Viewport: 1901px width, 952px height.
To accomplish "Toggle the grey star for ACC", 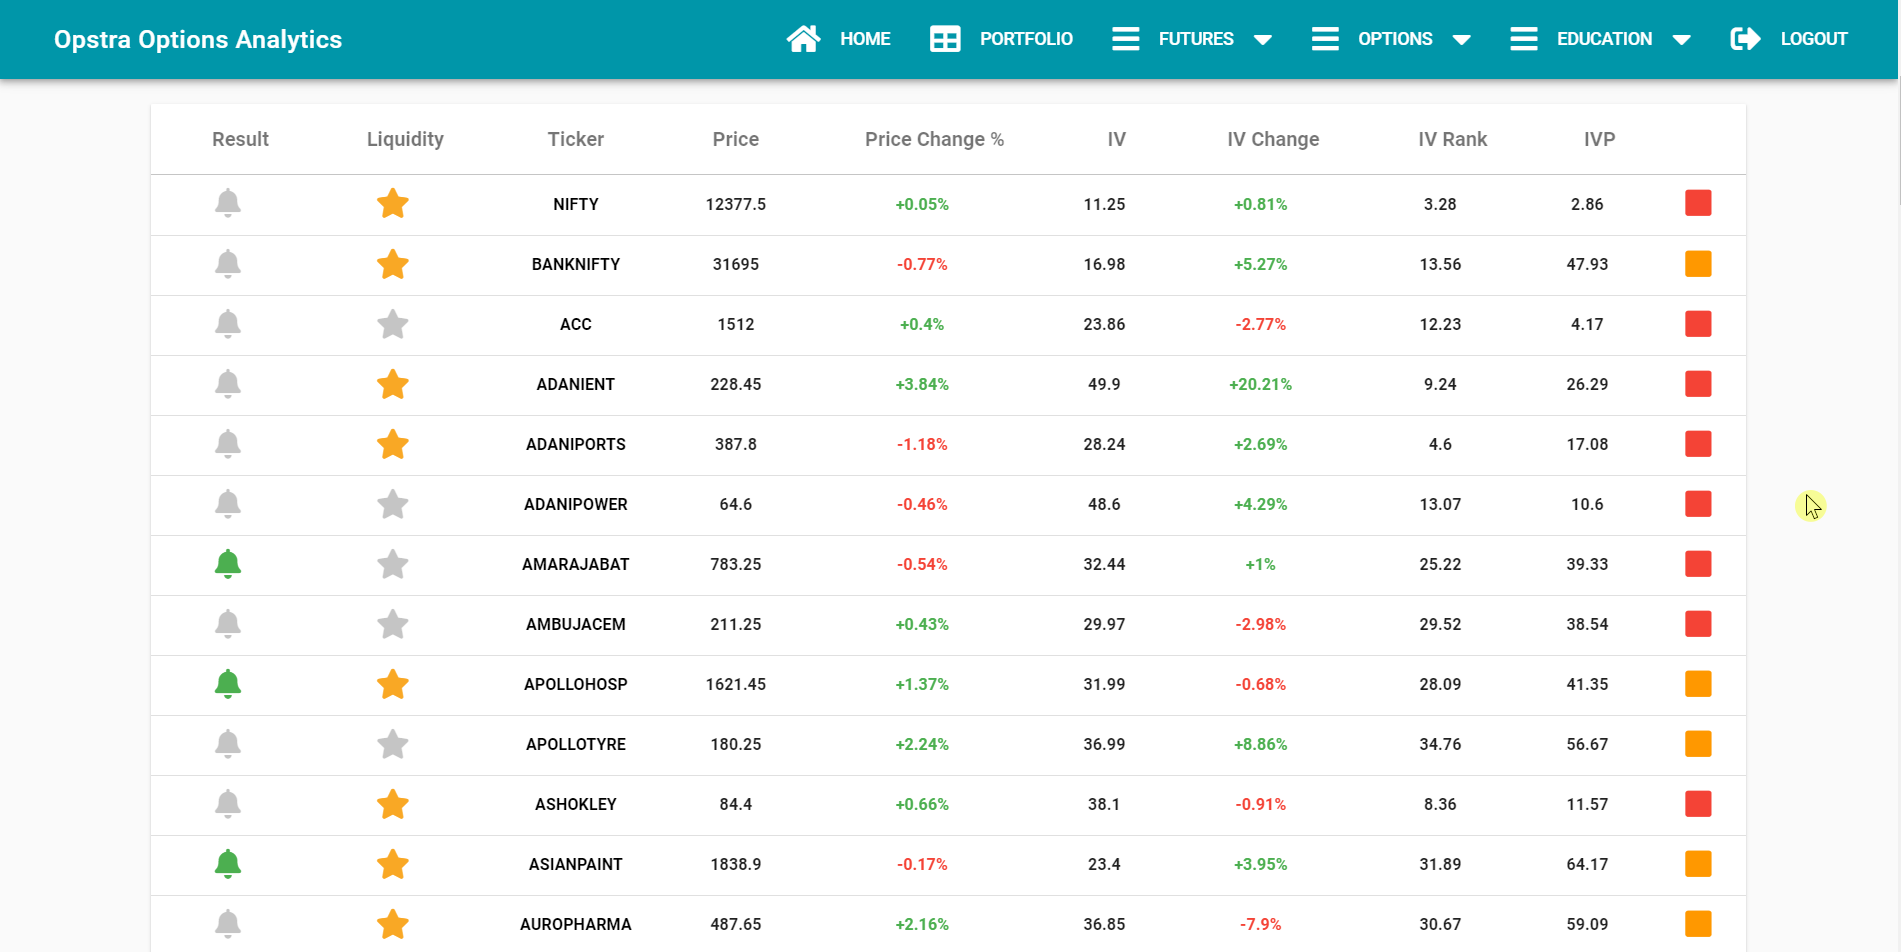I will click(x=393, y=324).
